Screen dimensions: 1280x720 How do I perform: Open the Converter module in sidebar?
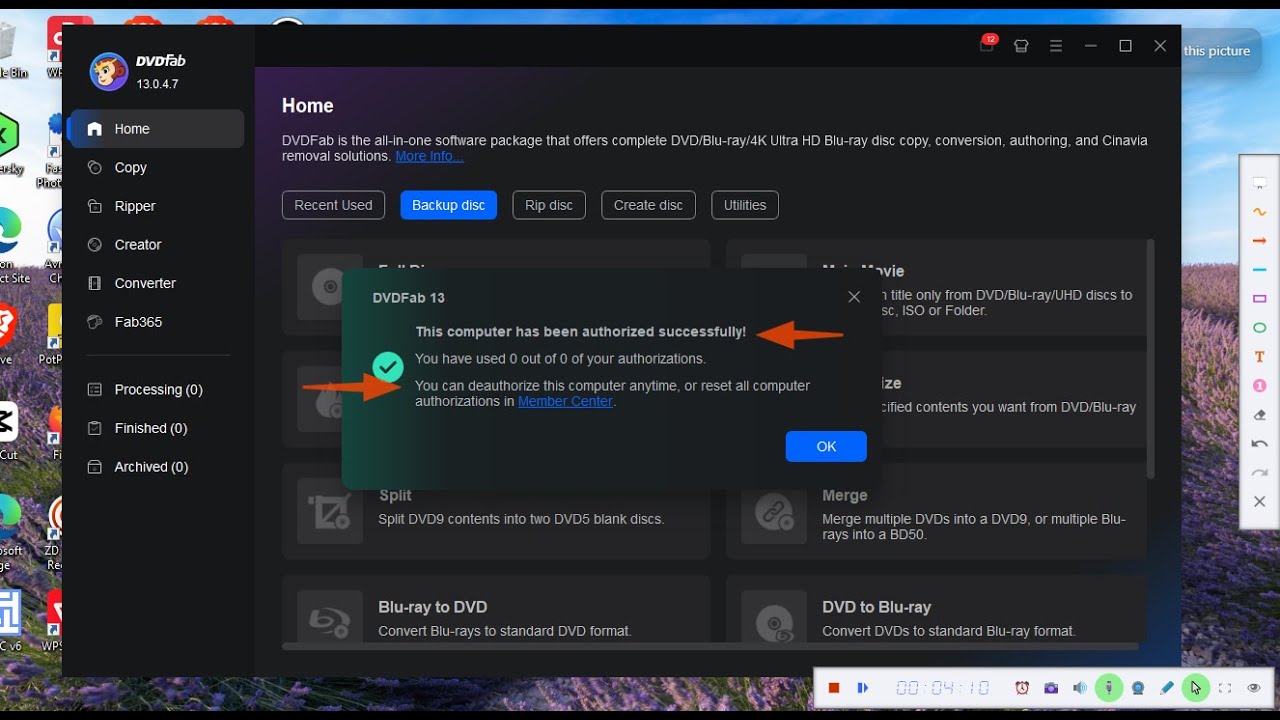pos(156,283)
